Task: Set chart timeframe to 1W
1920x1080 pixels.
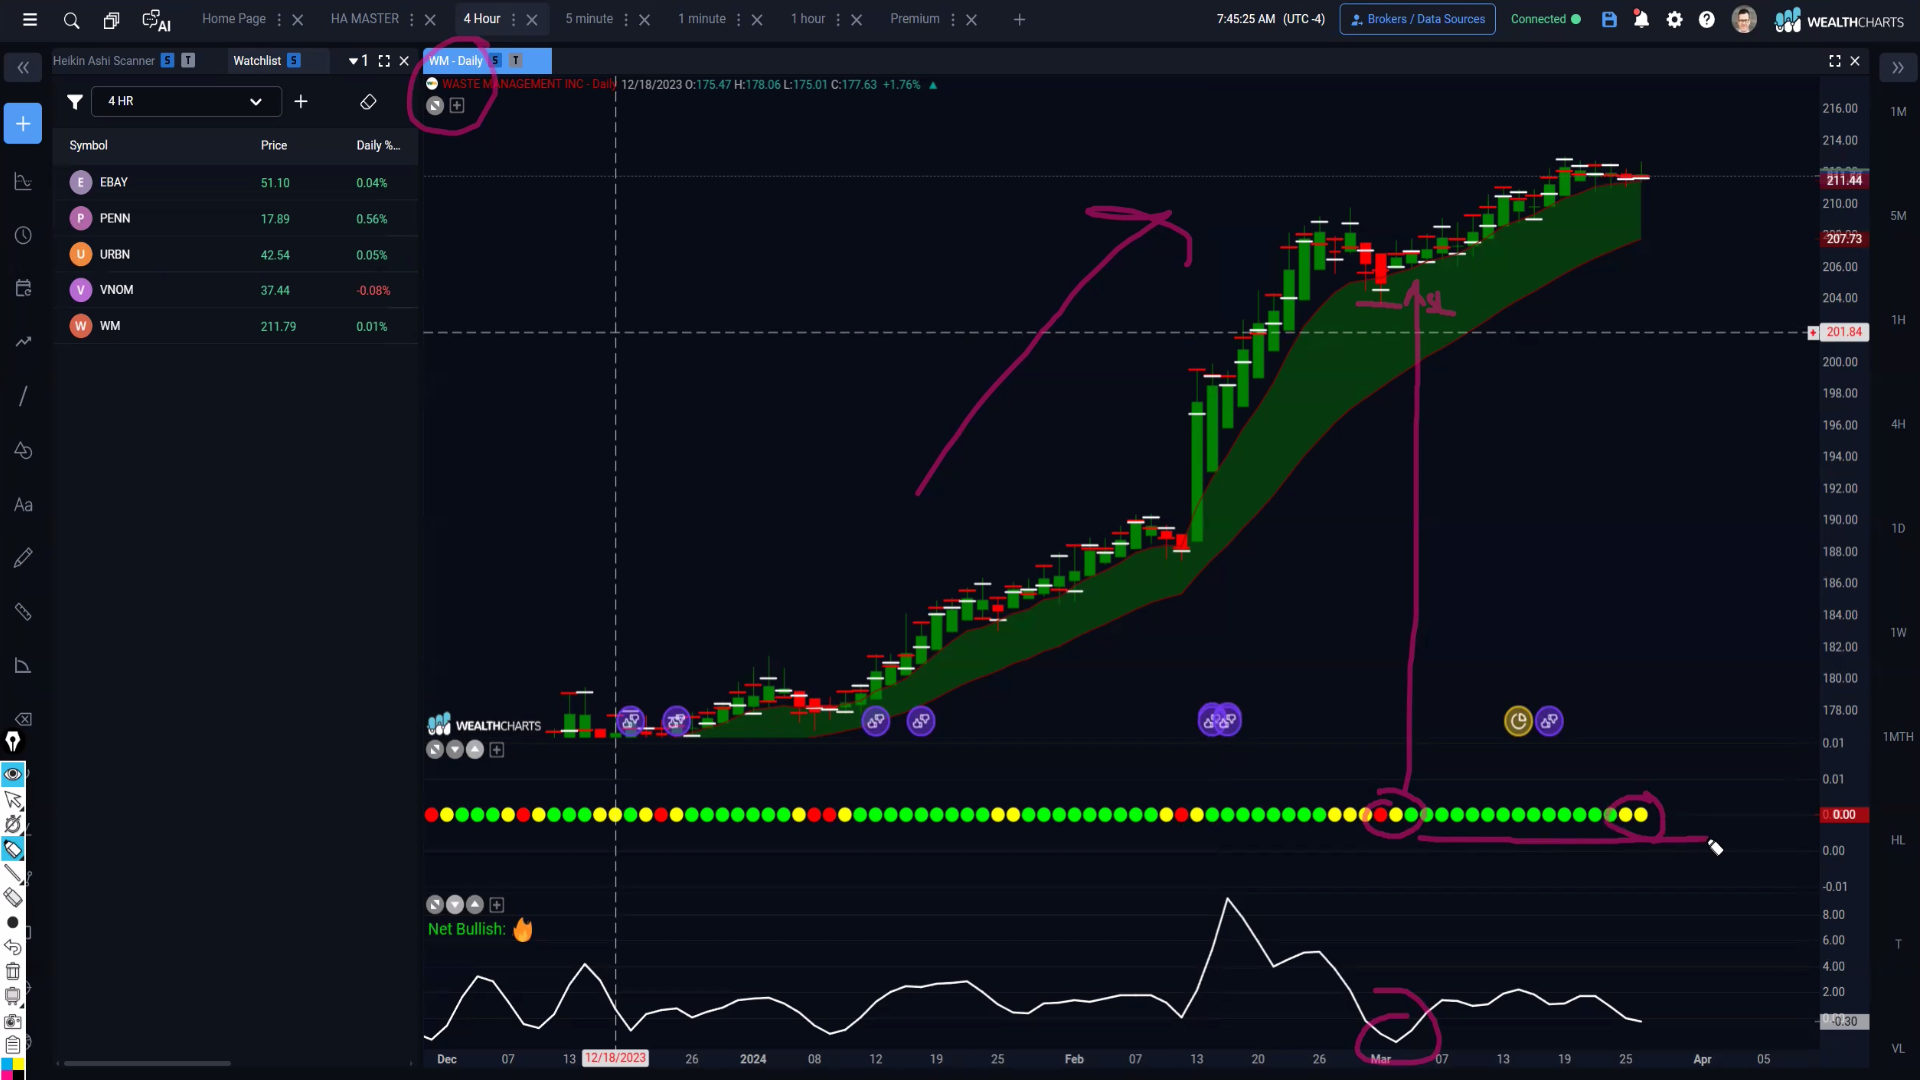Action: [1898, 633]
